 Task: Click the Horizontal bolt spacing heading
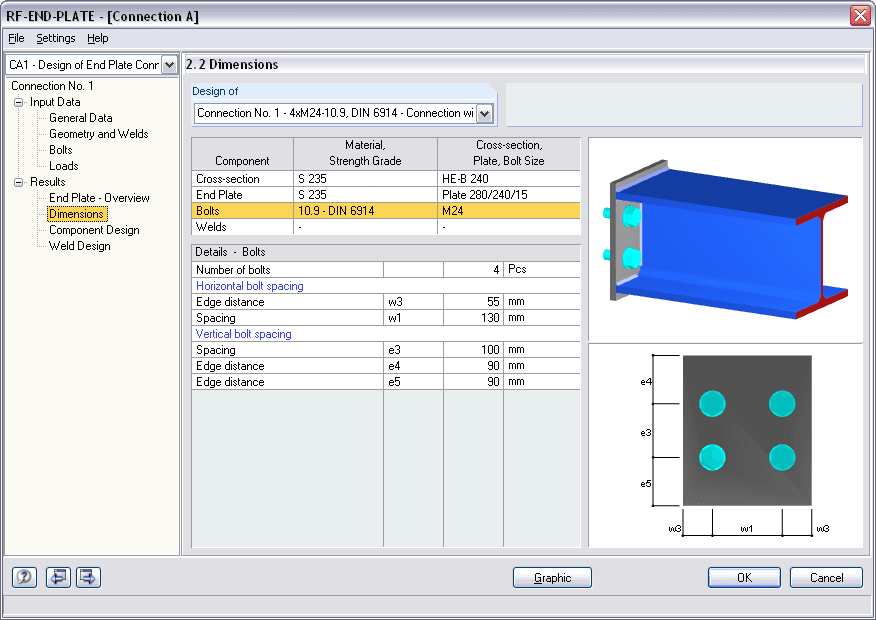(x=250, y=286)
